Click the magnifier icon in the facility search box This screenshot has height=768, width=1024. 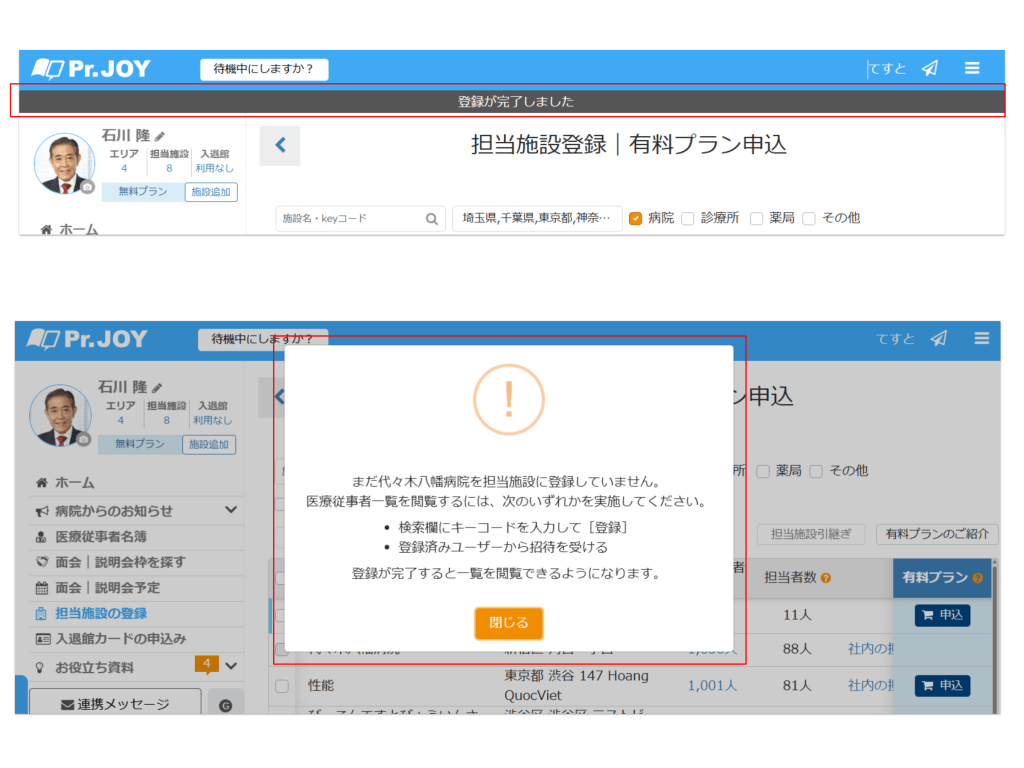pos(432,219)
